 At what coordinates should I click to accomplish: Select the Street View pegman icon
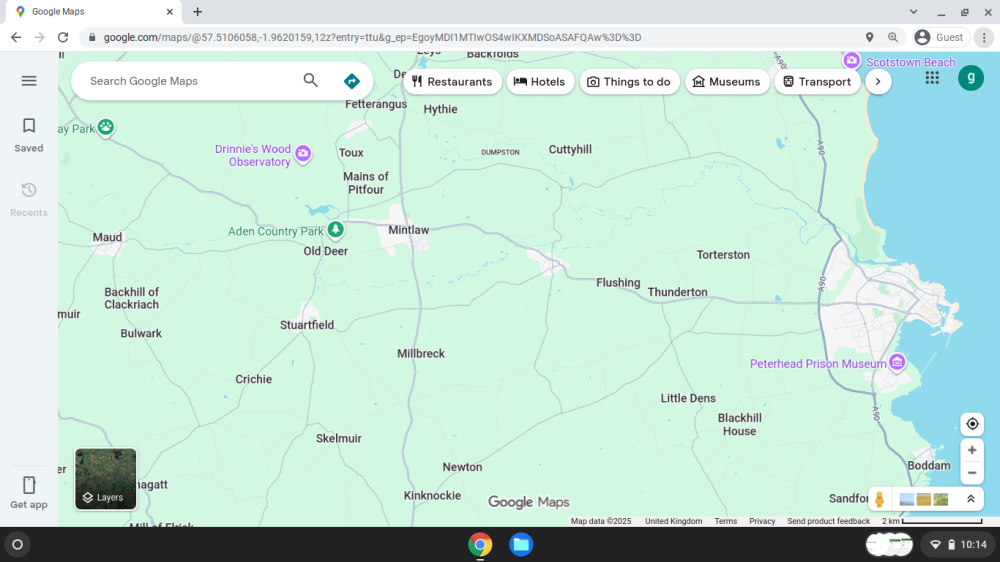click(x=879, y=499)
